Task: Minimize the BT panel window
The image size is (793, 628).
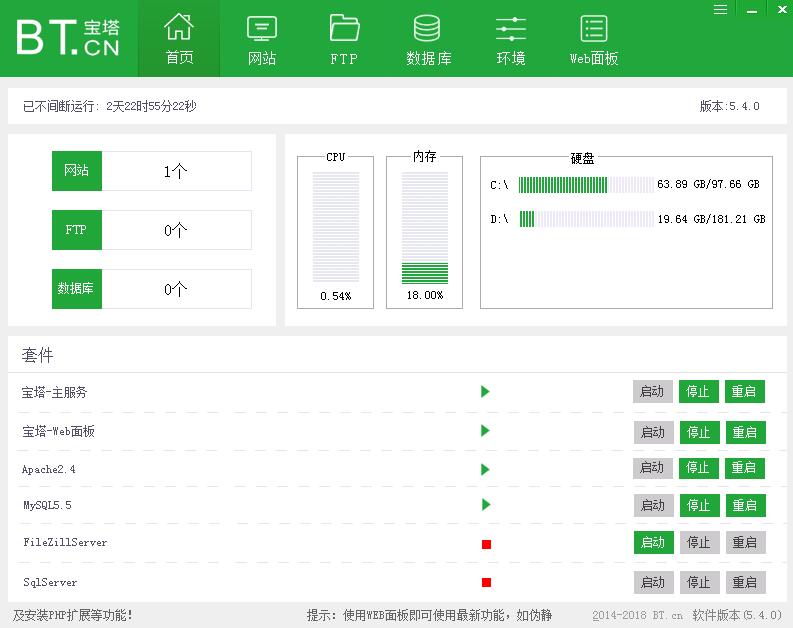Action: coord(752,10)
